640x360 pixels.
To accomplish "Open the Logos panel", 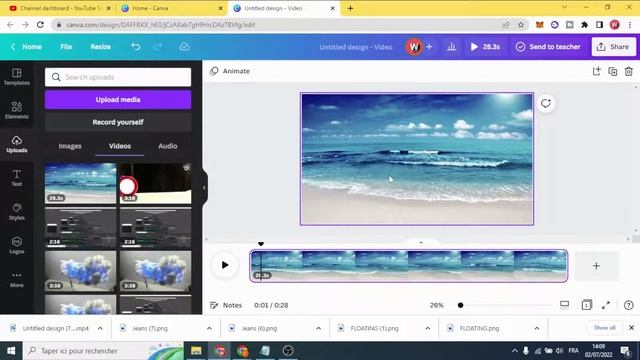I will [x=16, y=245].
